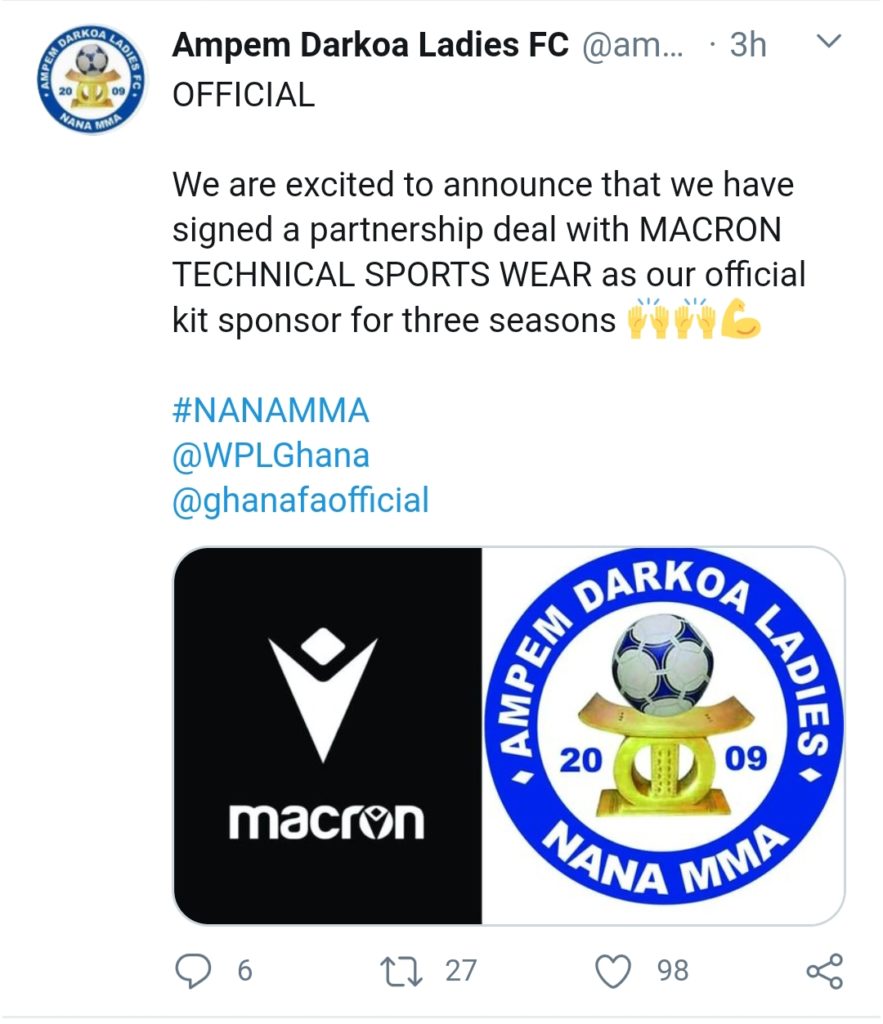Open the tweet's 3h timestamp

click(x=744, y=45)
